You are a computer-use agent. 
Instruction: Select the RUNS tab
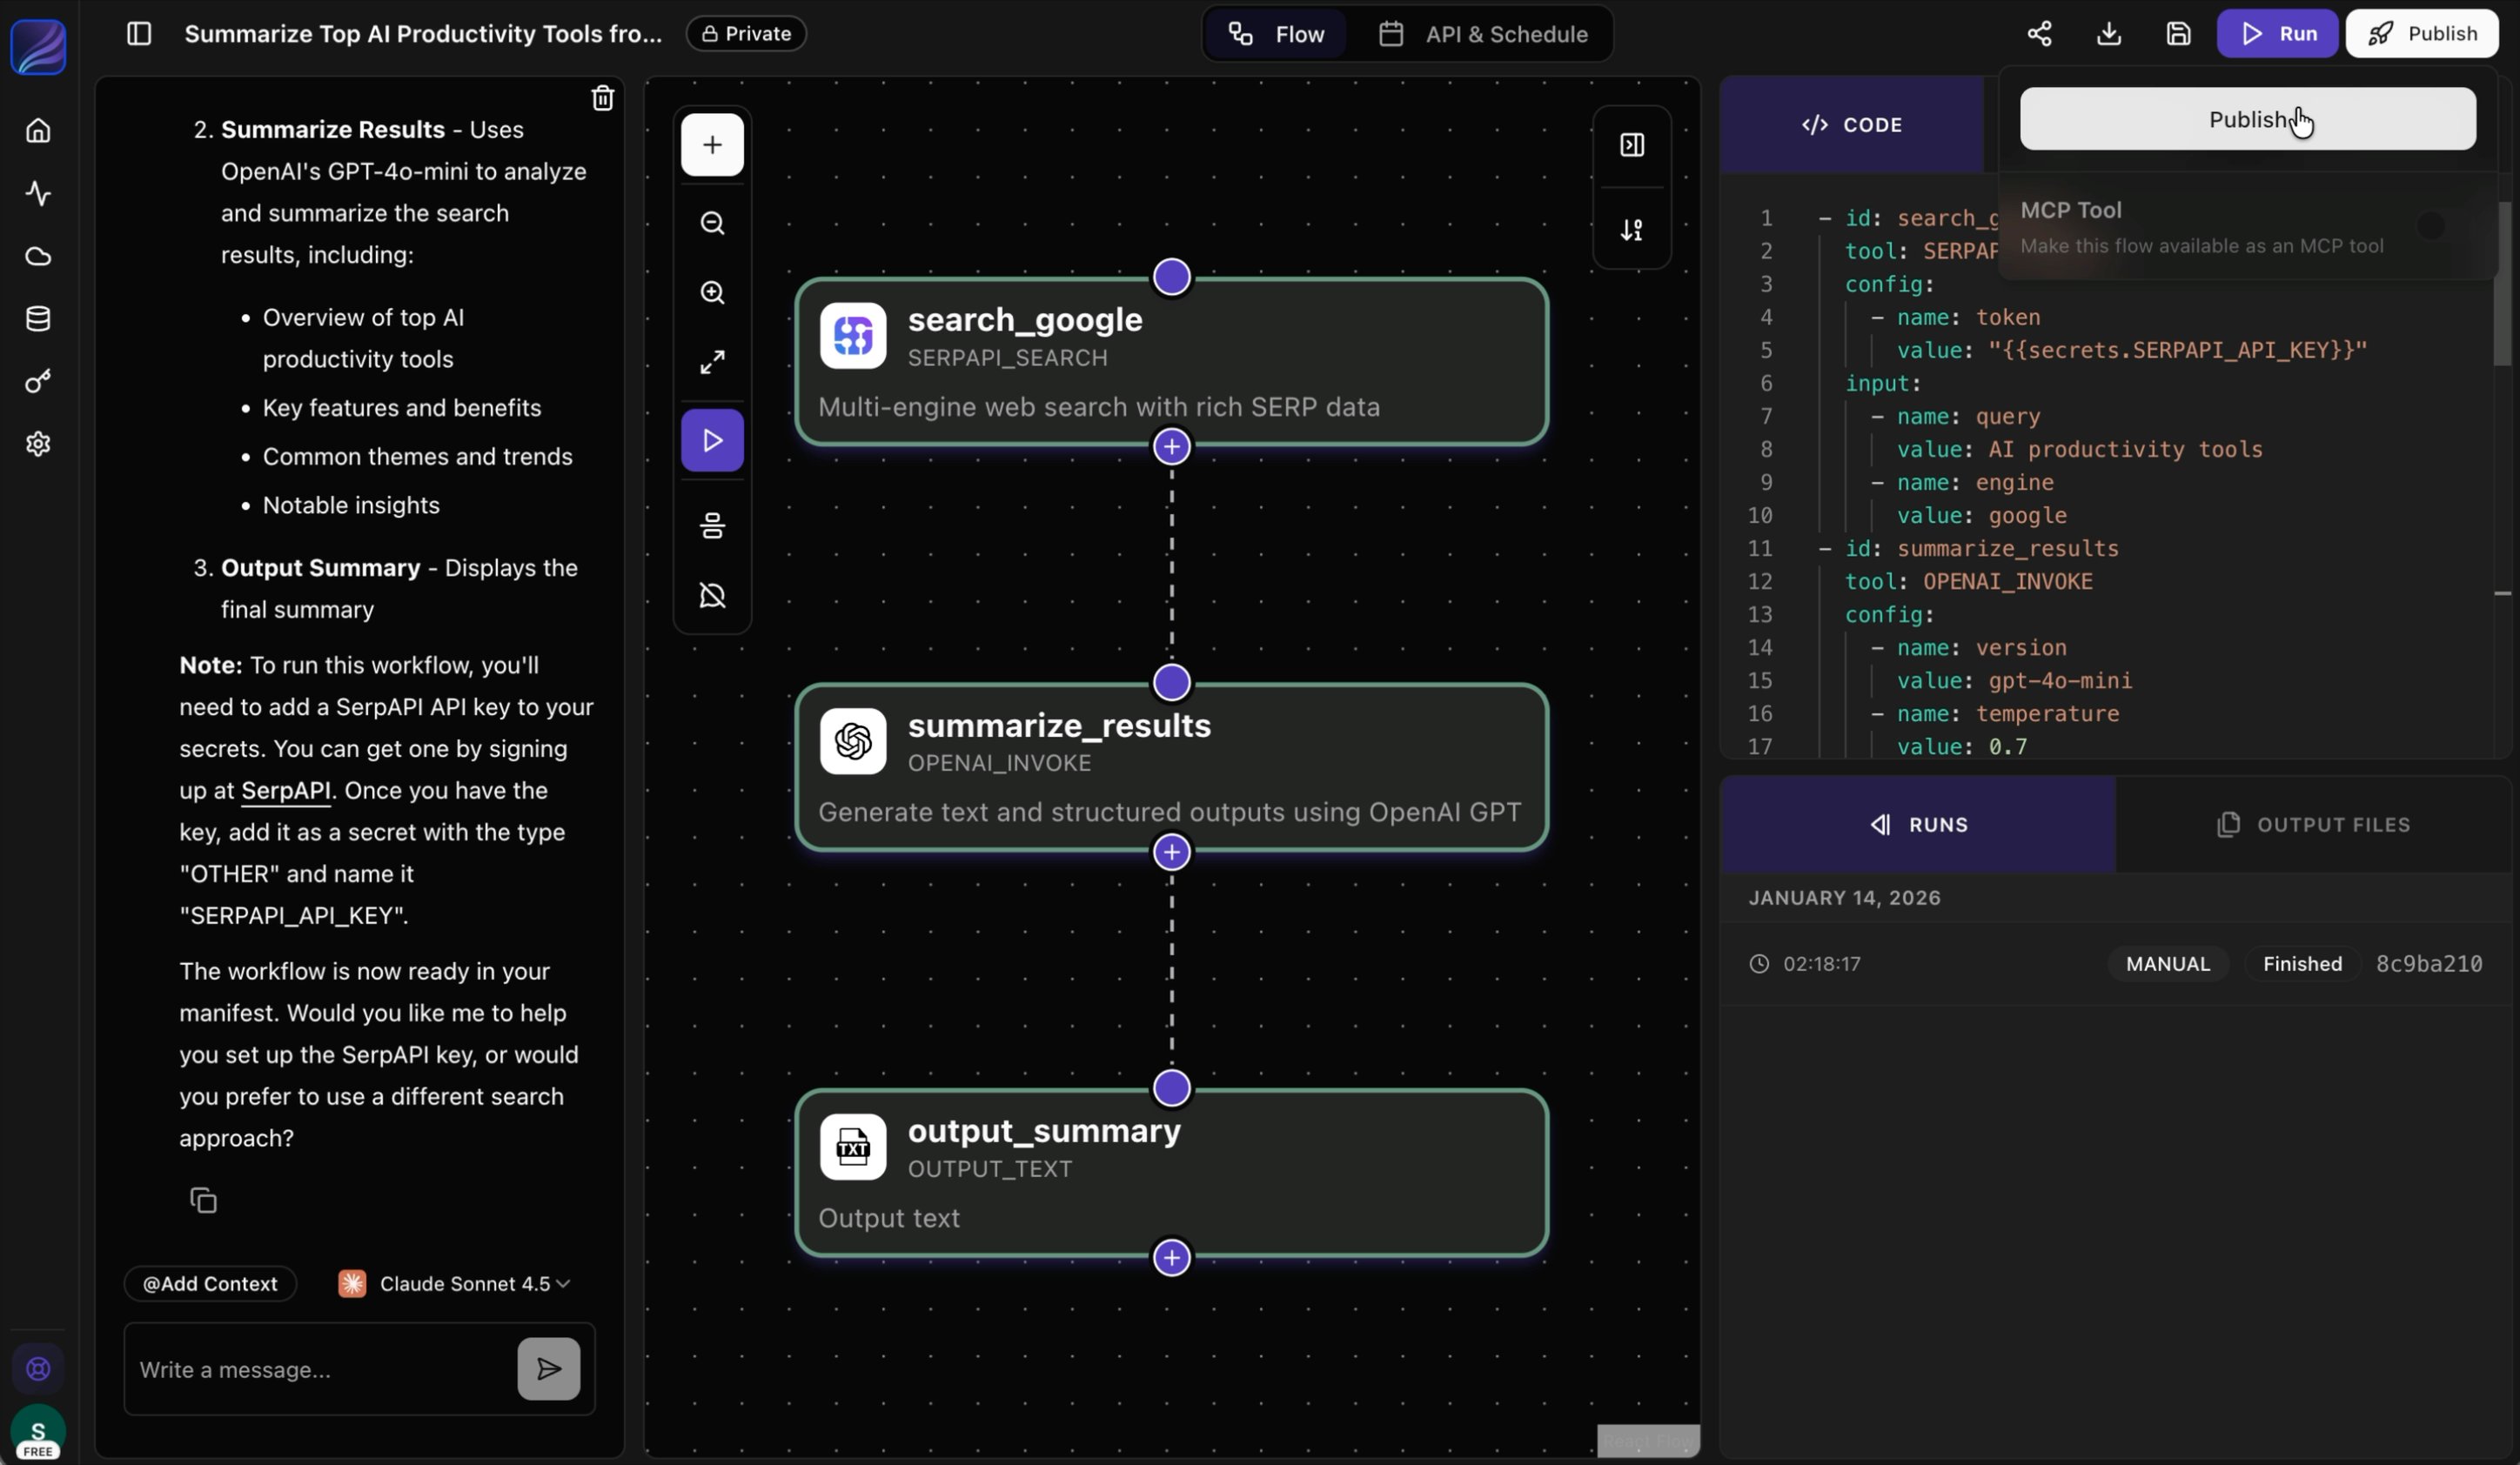click(x=1918, y=825)
